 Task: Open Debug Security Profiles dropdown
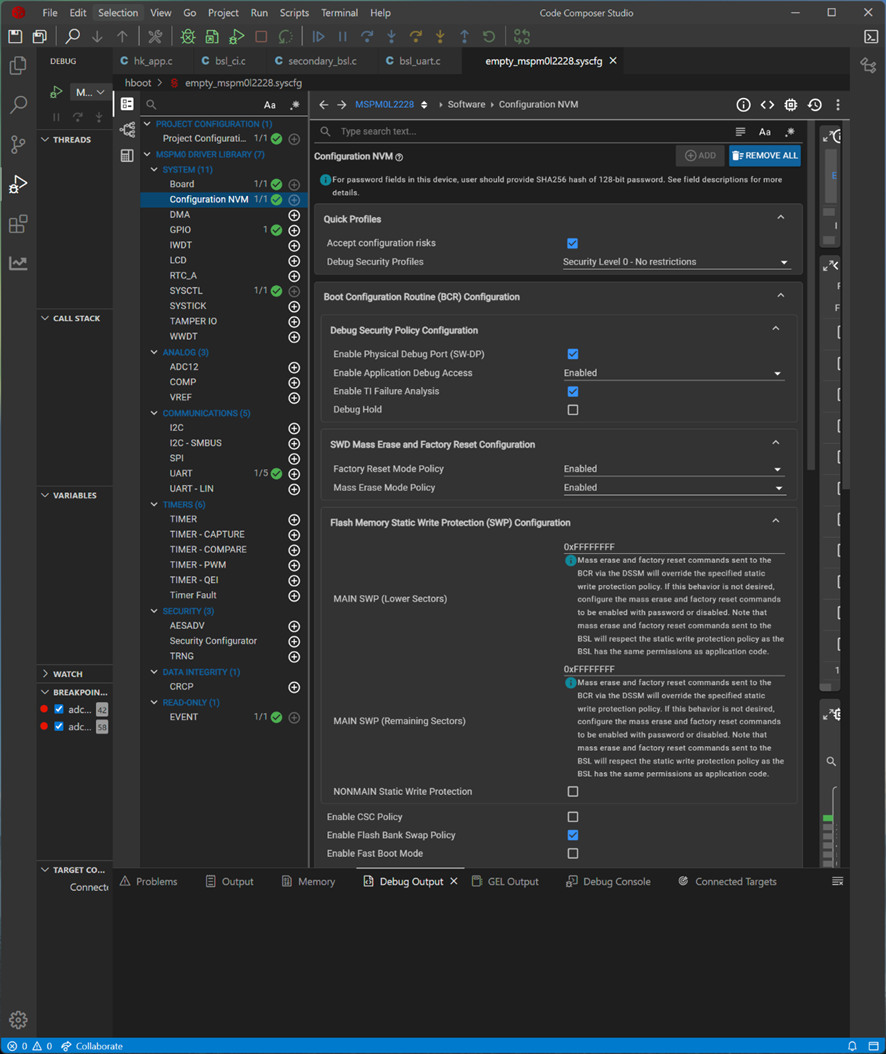pos(676,262)
